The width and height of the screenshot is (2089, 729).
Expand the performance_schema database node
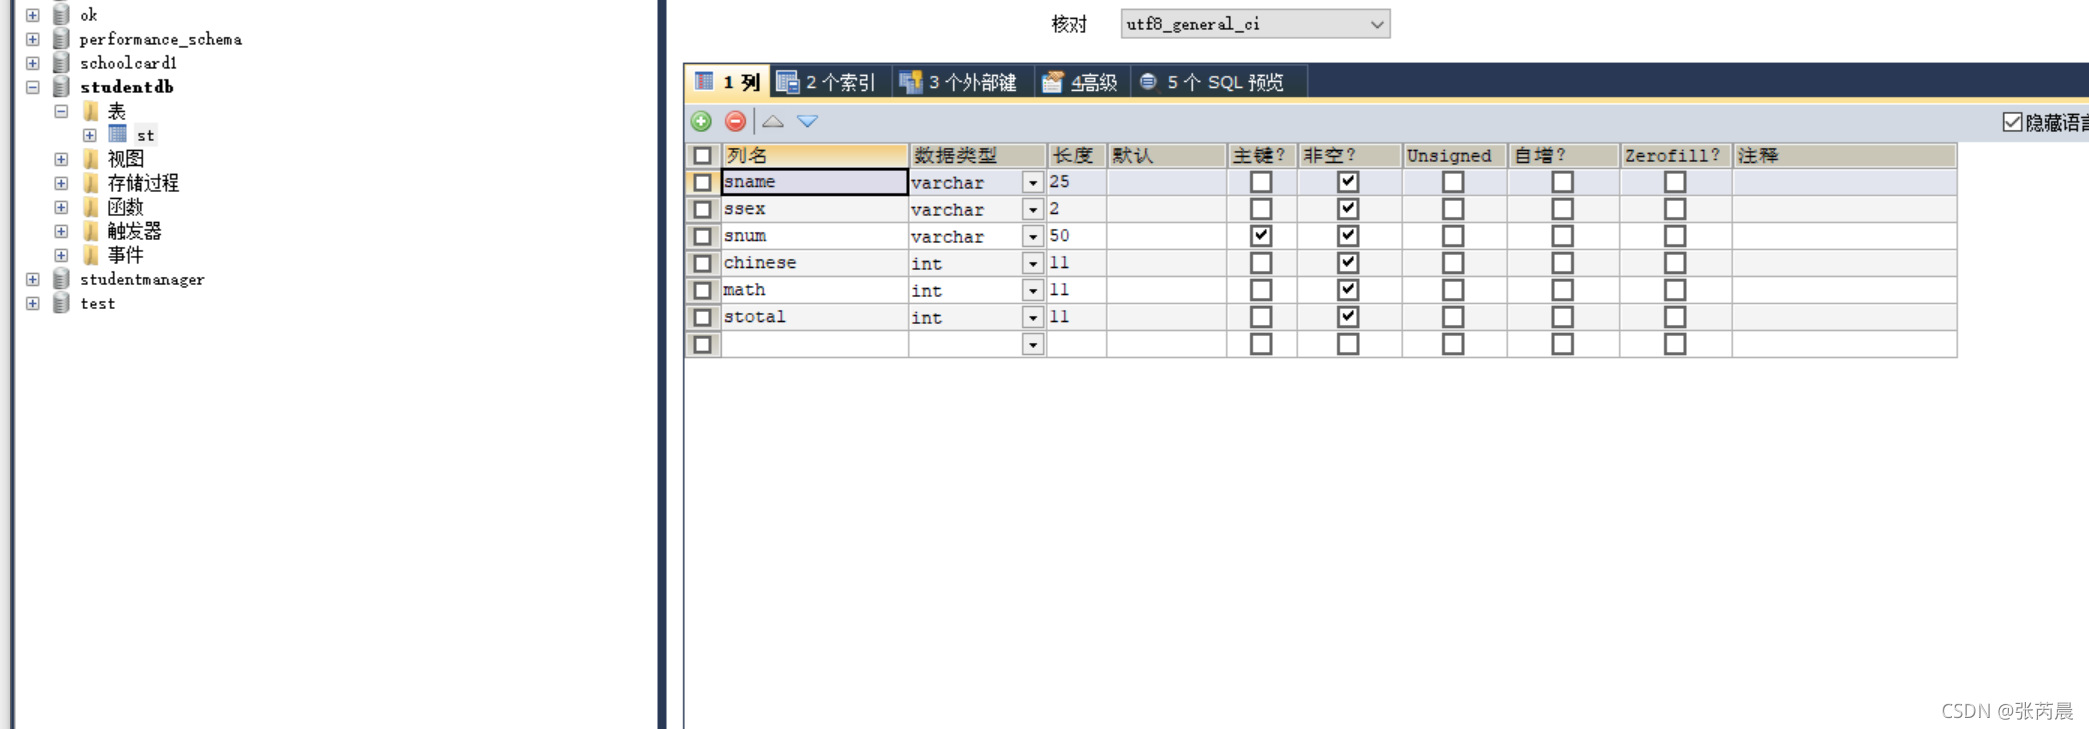(x=32, y=39)
